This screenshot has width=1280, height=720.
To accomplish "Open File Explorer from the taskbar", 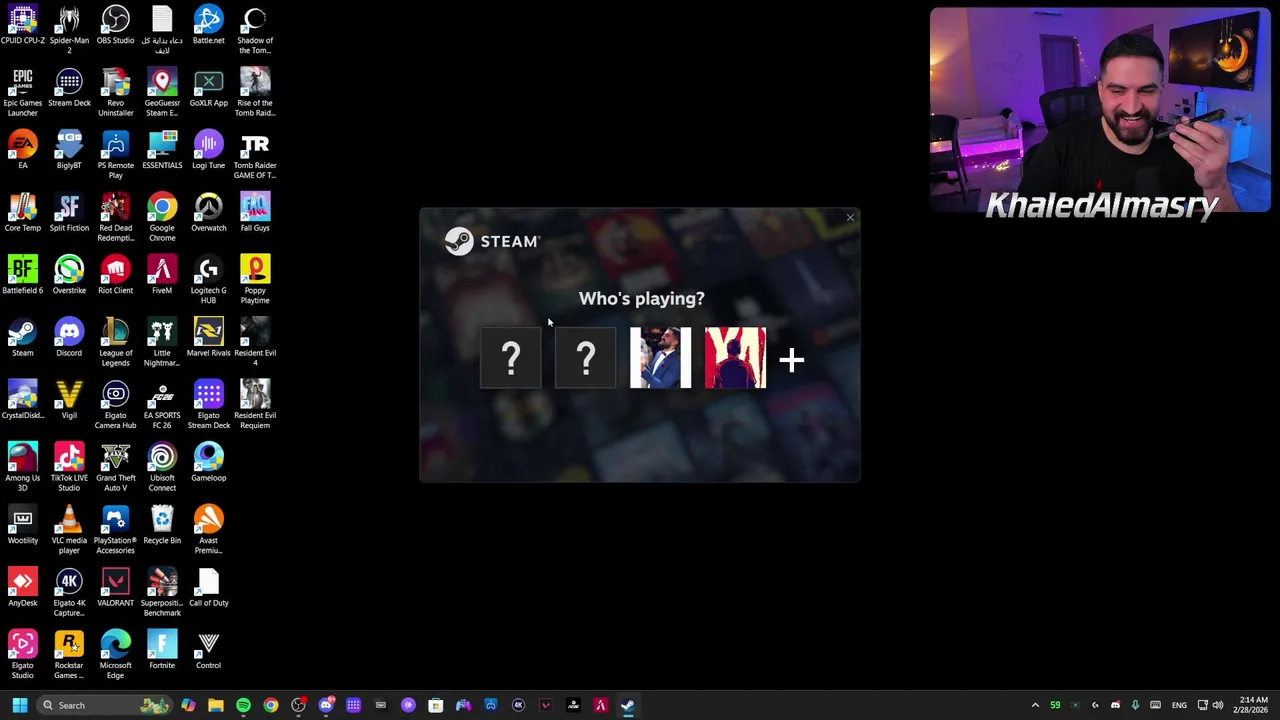I will (215, 705).
